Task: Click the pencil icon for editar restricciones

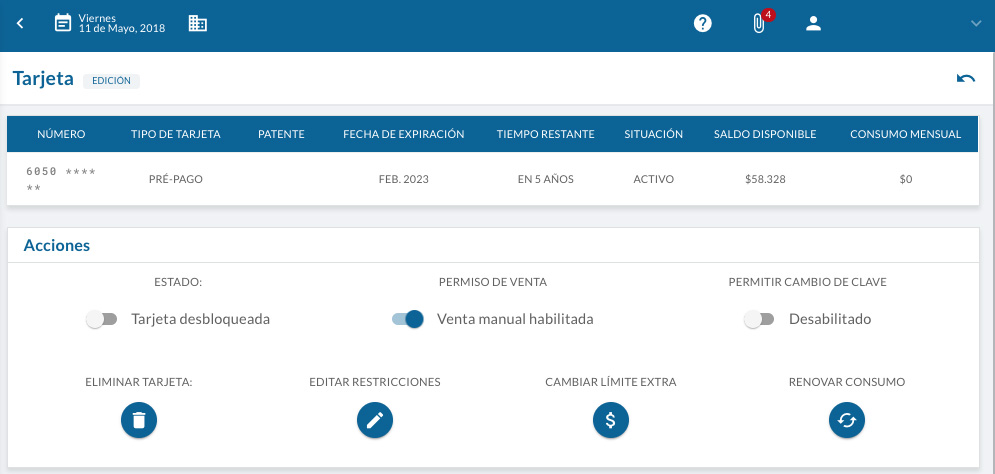Action: [375, 420]
